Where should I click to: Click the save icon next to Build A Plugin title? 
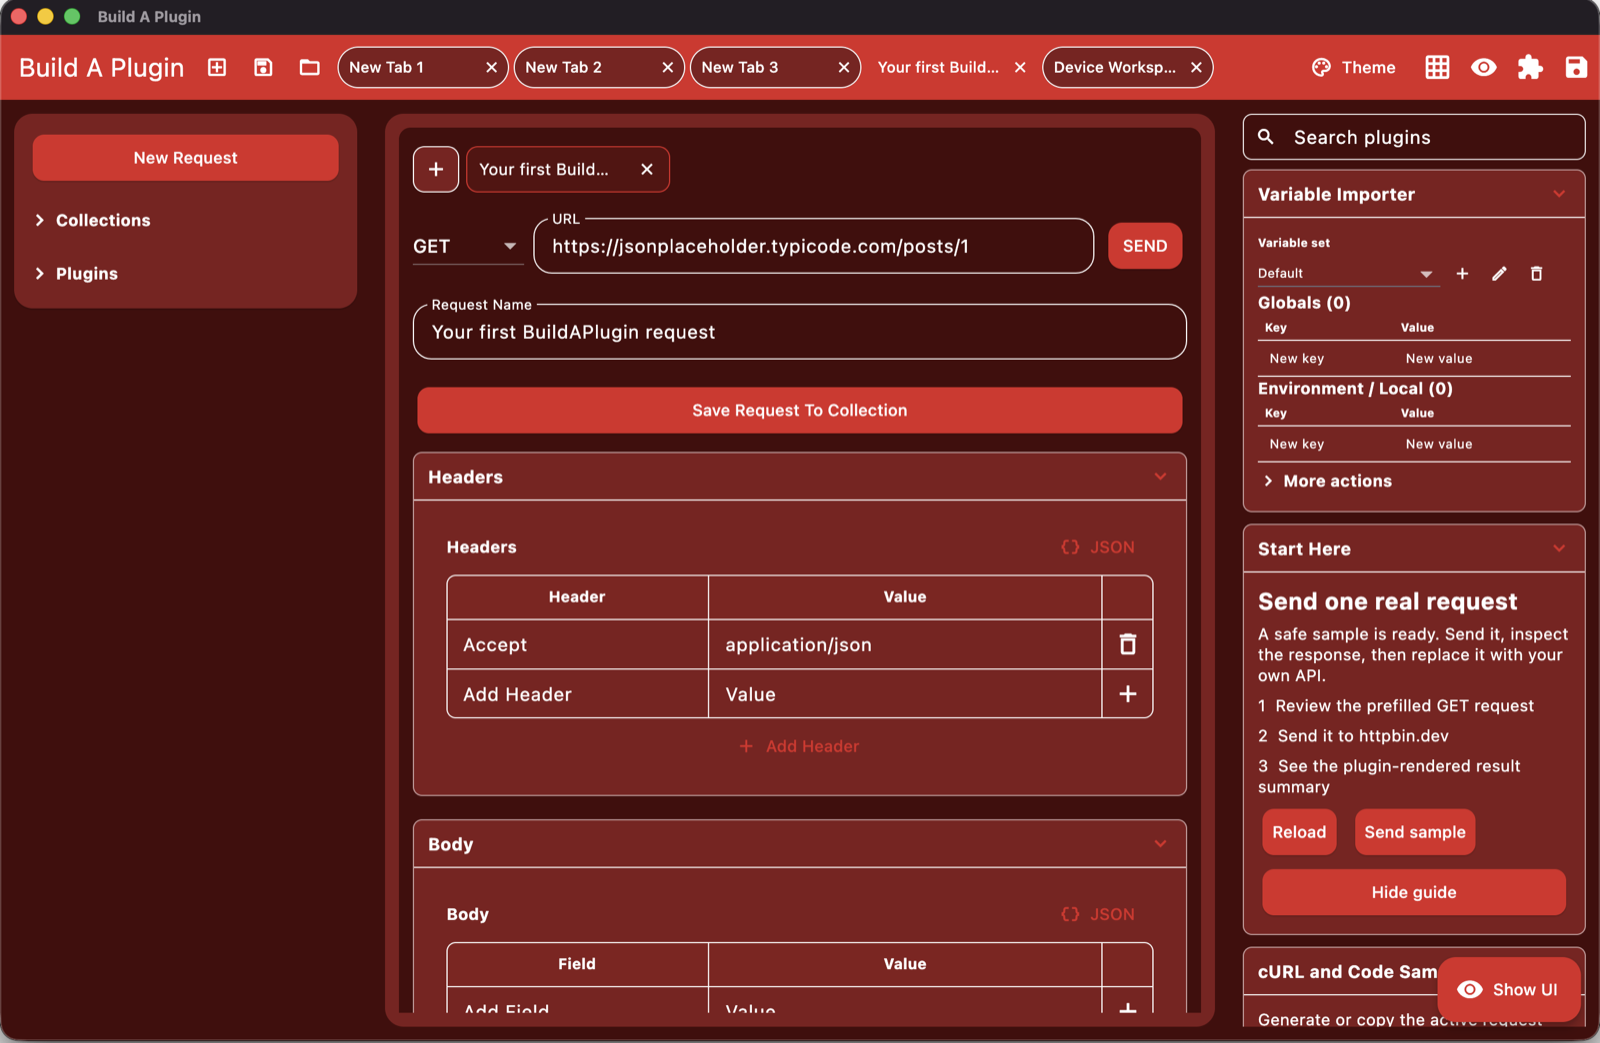[263, 67]
